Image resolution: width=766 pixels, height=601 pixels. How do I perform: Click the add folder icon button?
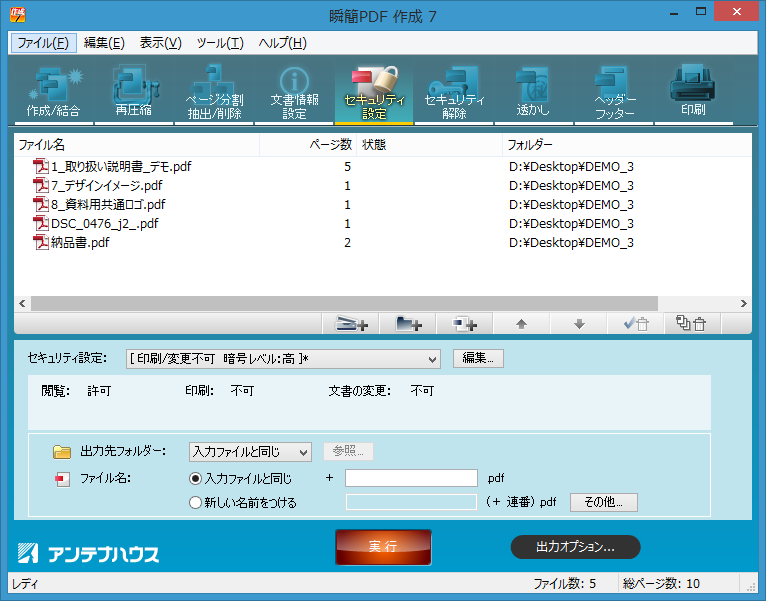point(408,323)
